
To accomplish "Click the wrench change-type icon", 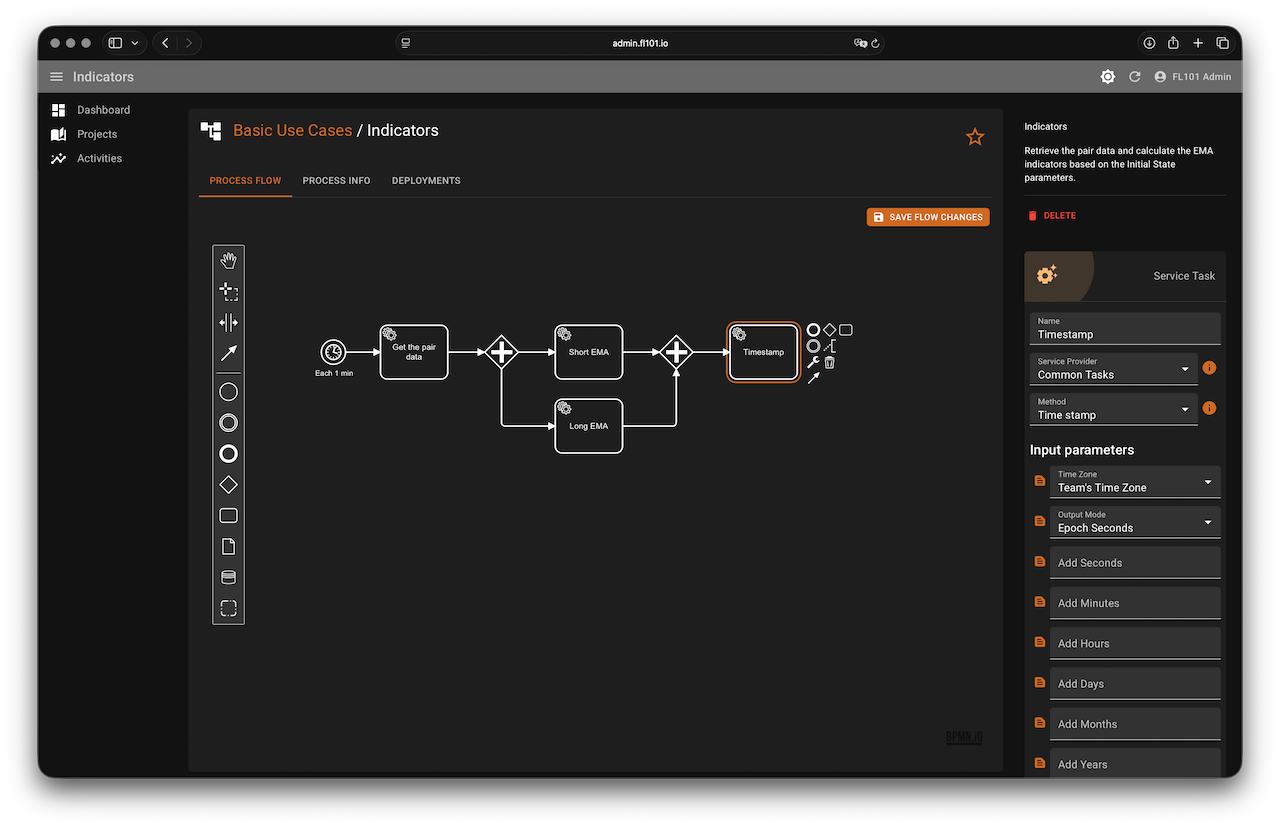I will point(813,362).
